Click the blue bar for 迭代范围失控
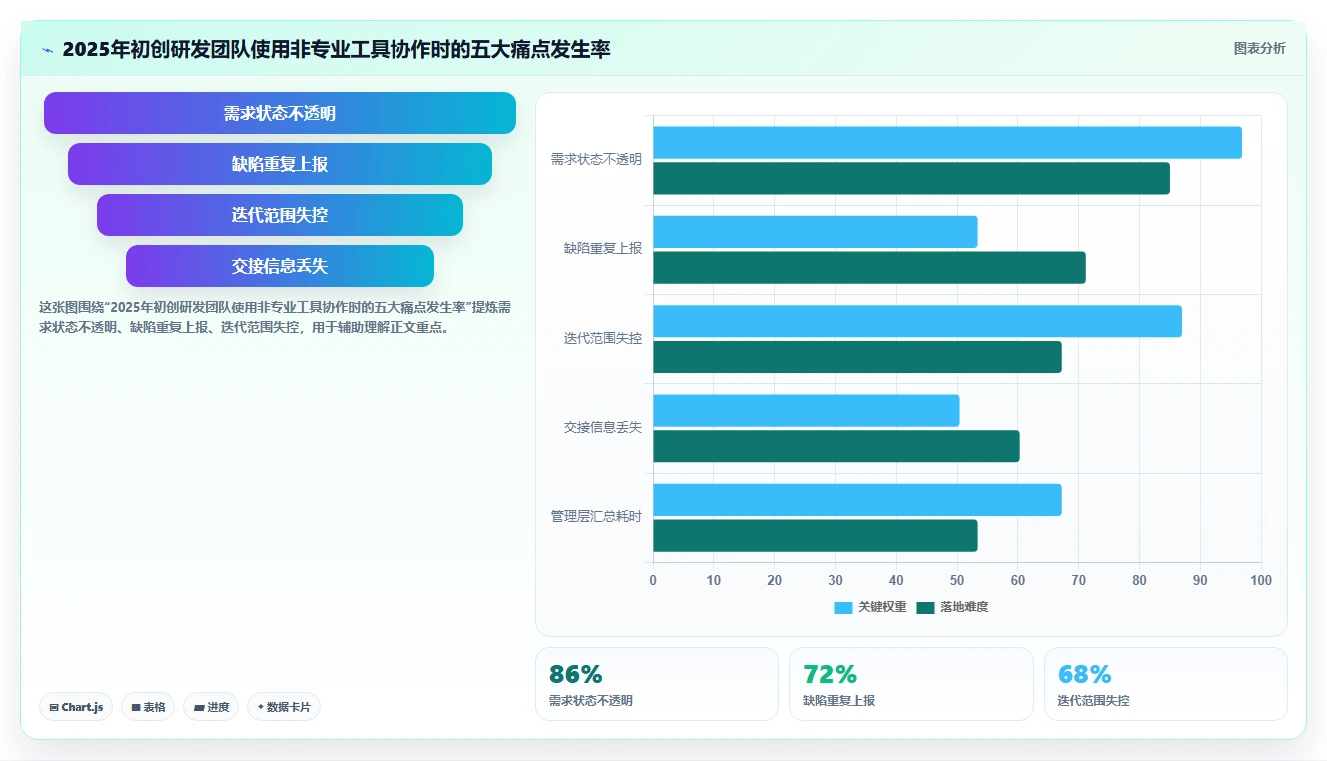The height and width of the screenshot is (761, 1327). [x=917, y=321]
